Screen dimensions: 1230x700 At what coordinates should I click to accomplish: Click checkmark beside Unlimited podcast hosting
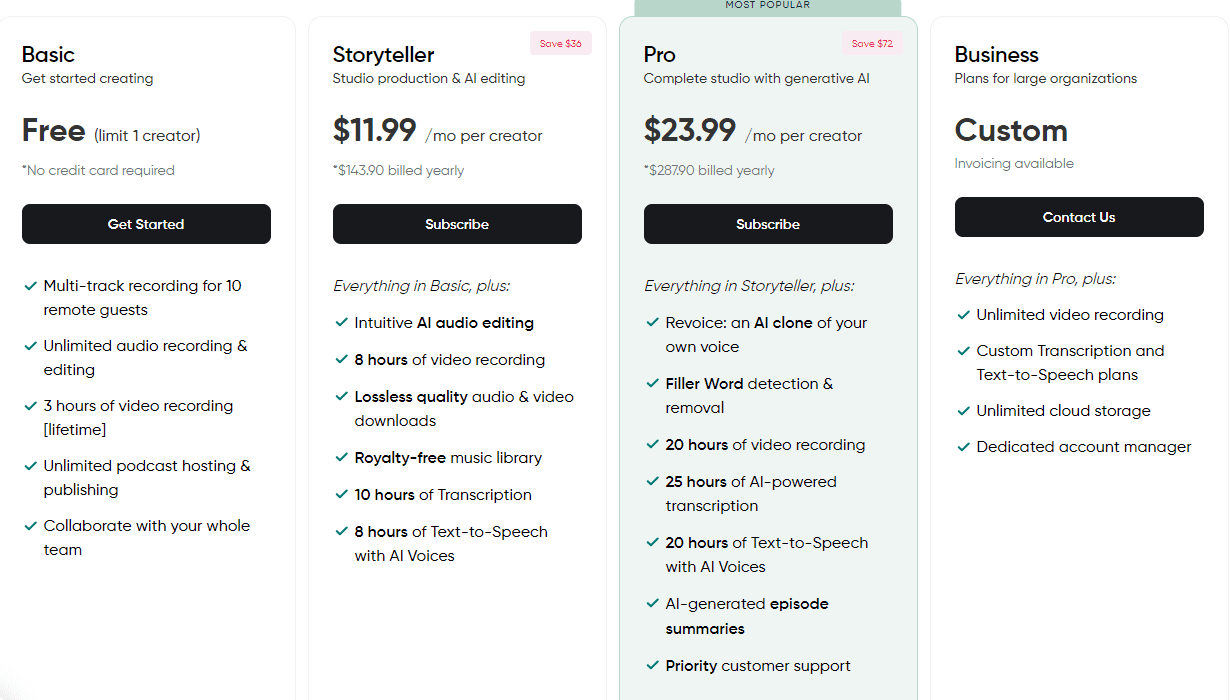(31, 466)
